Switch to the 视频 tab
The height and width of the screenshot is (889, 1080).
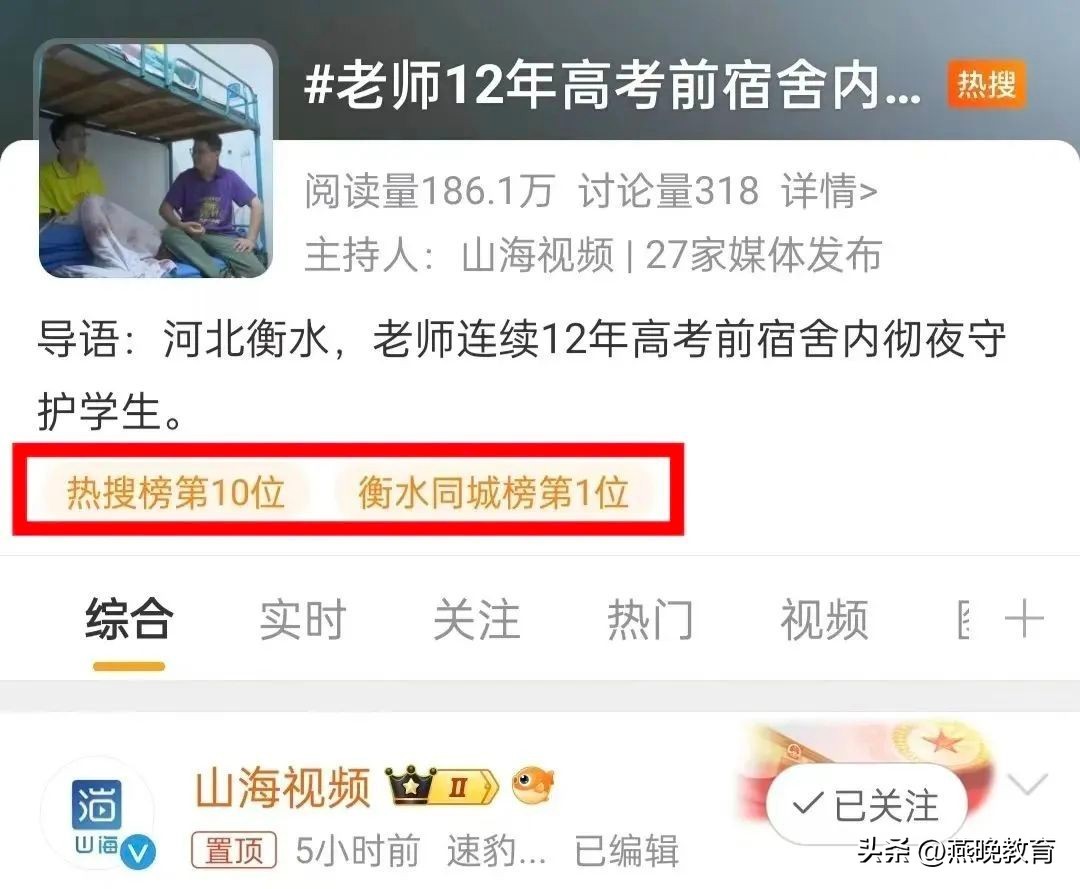click(824, 620)
